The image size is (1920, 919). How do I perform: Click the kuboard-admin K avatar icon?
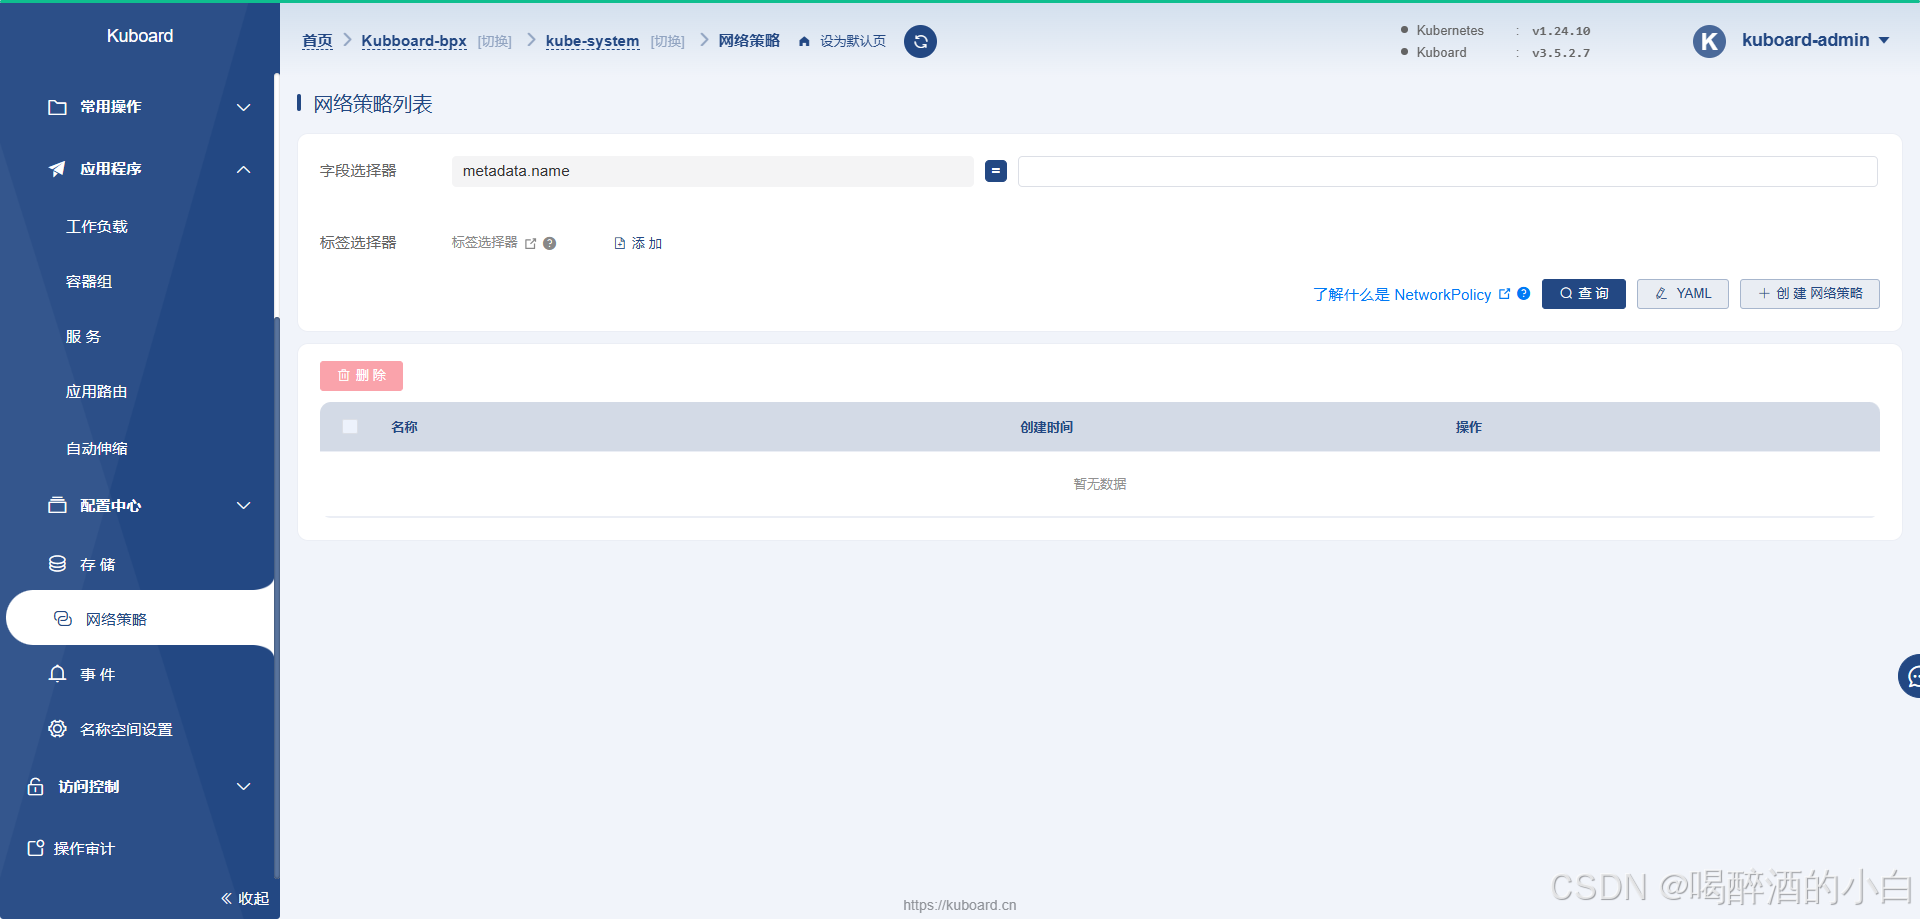pos(1709,41)
